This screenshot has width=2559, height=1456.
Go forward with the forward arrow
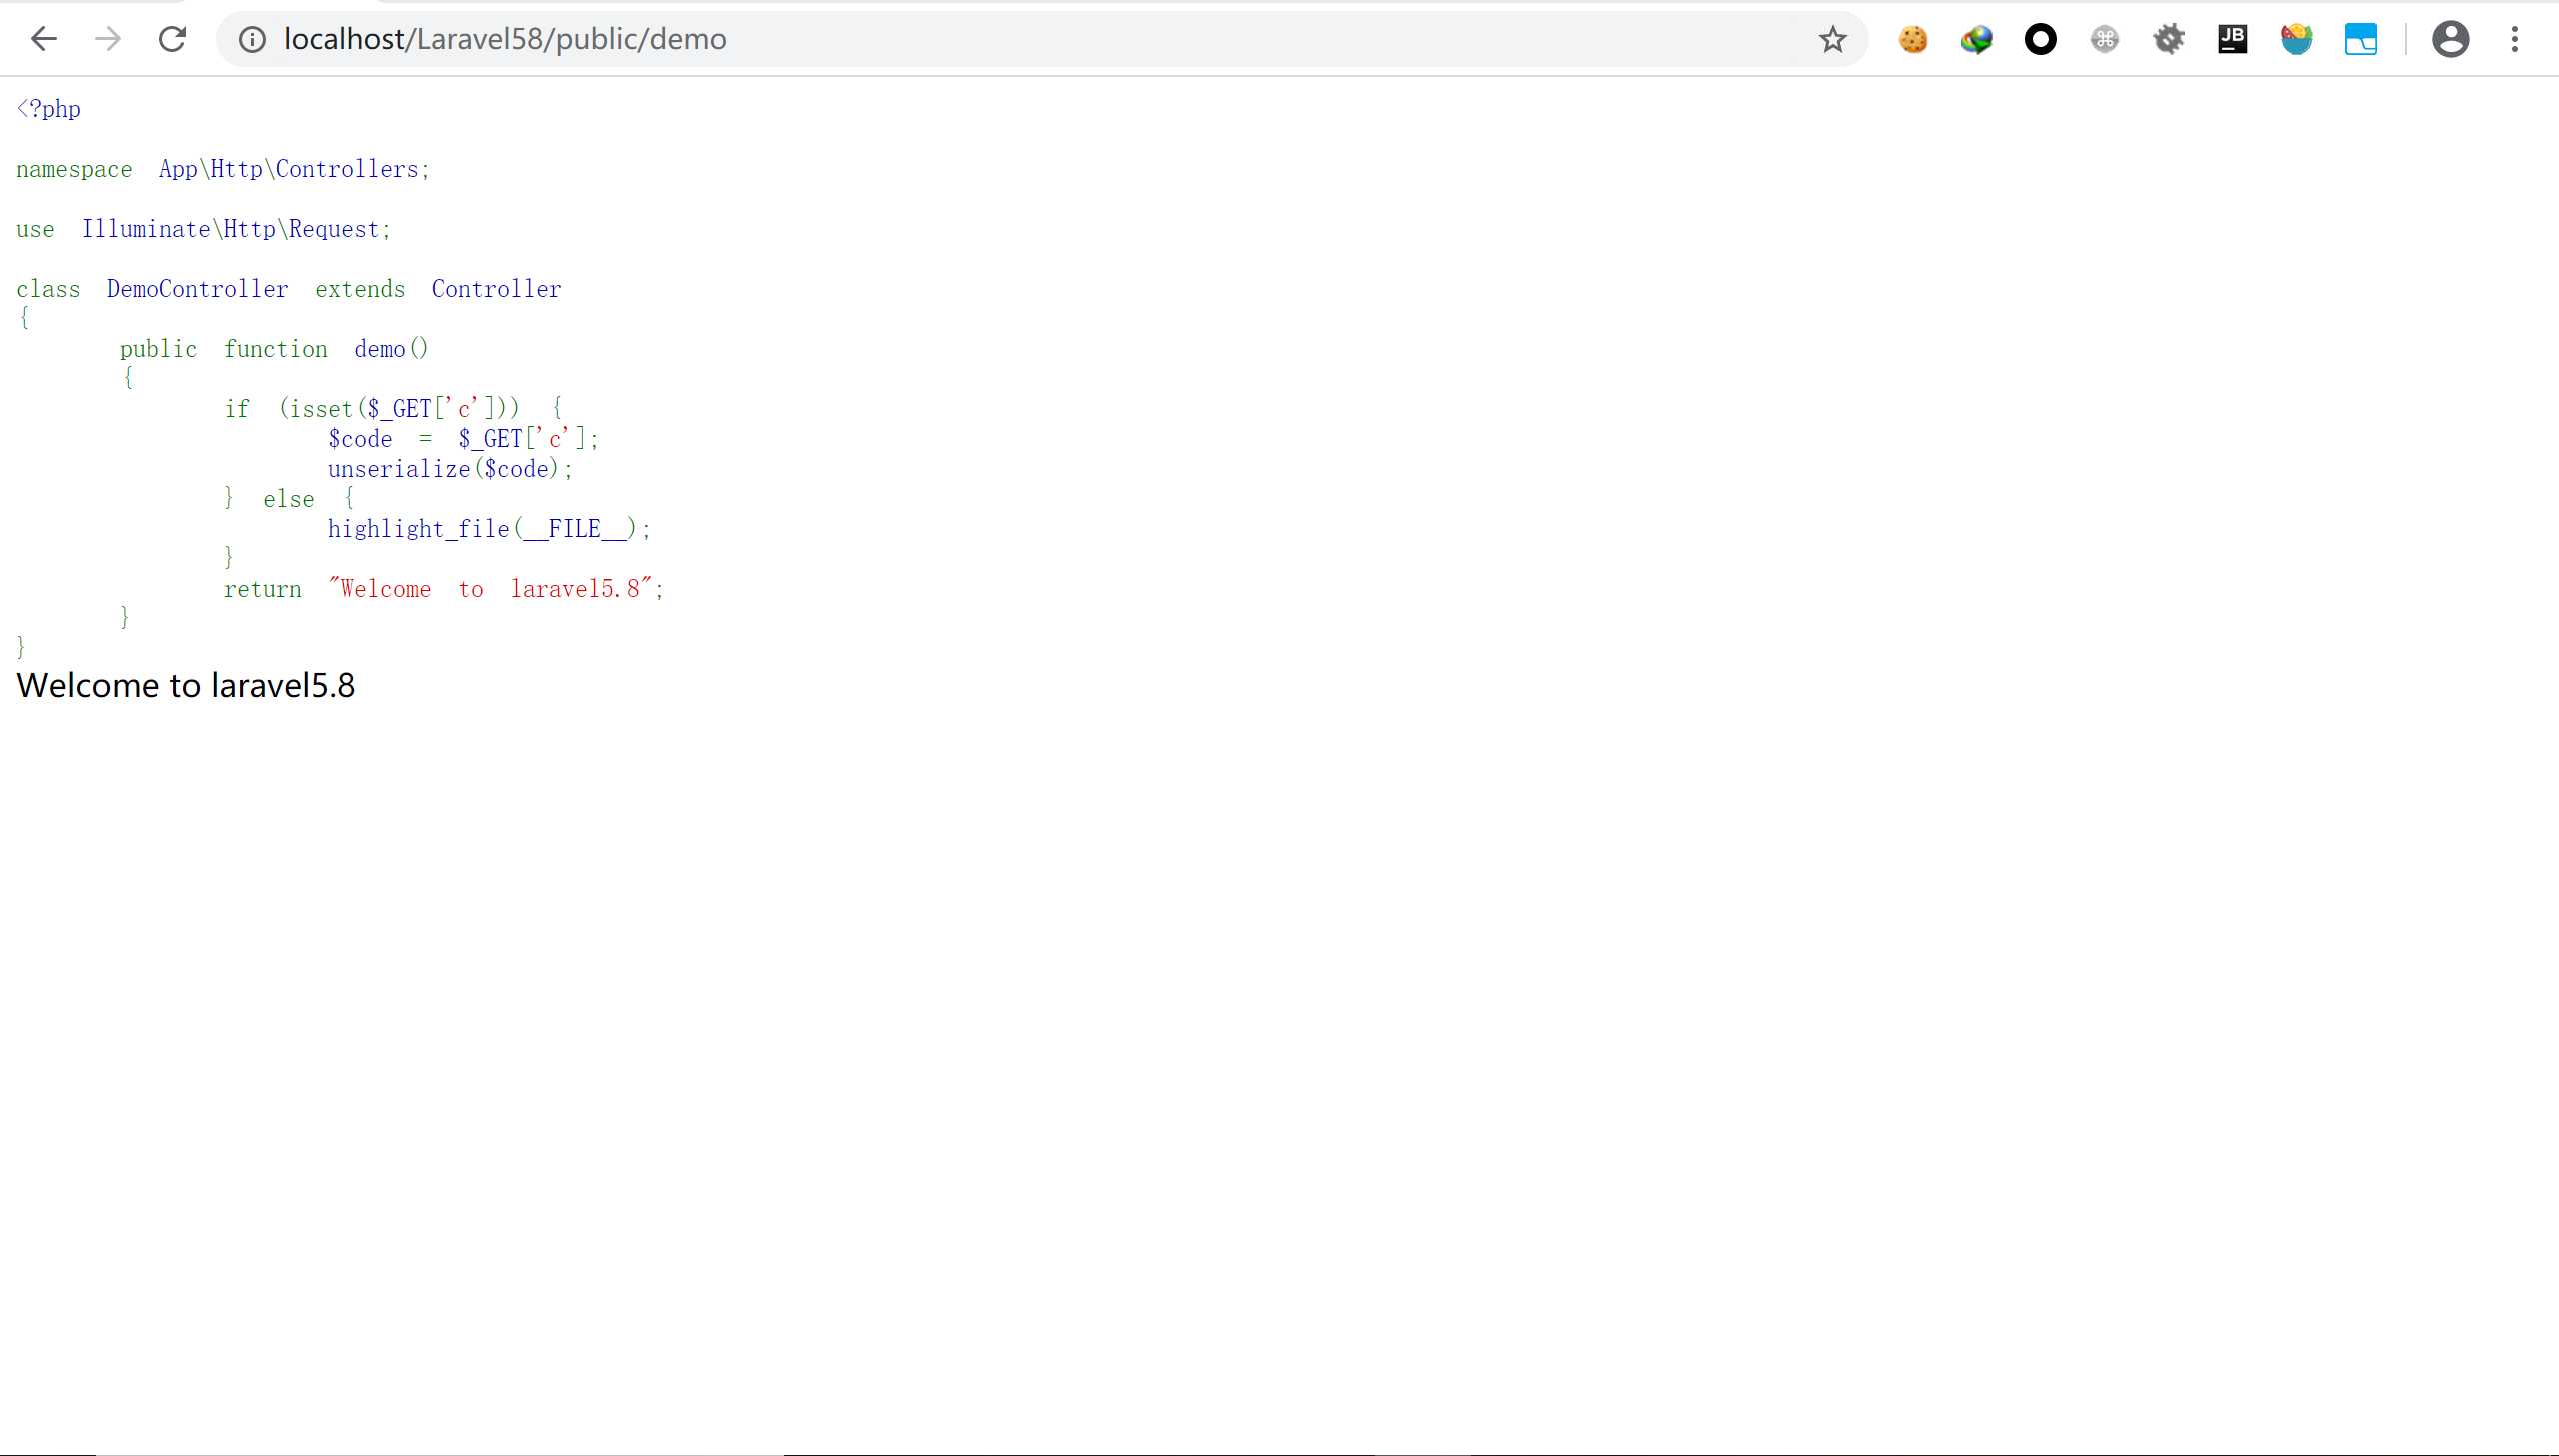(108, 39)
